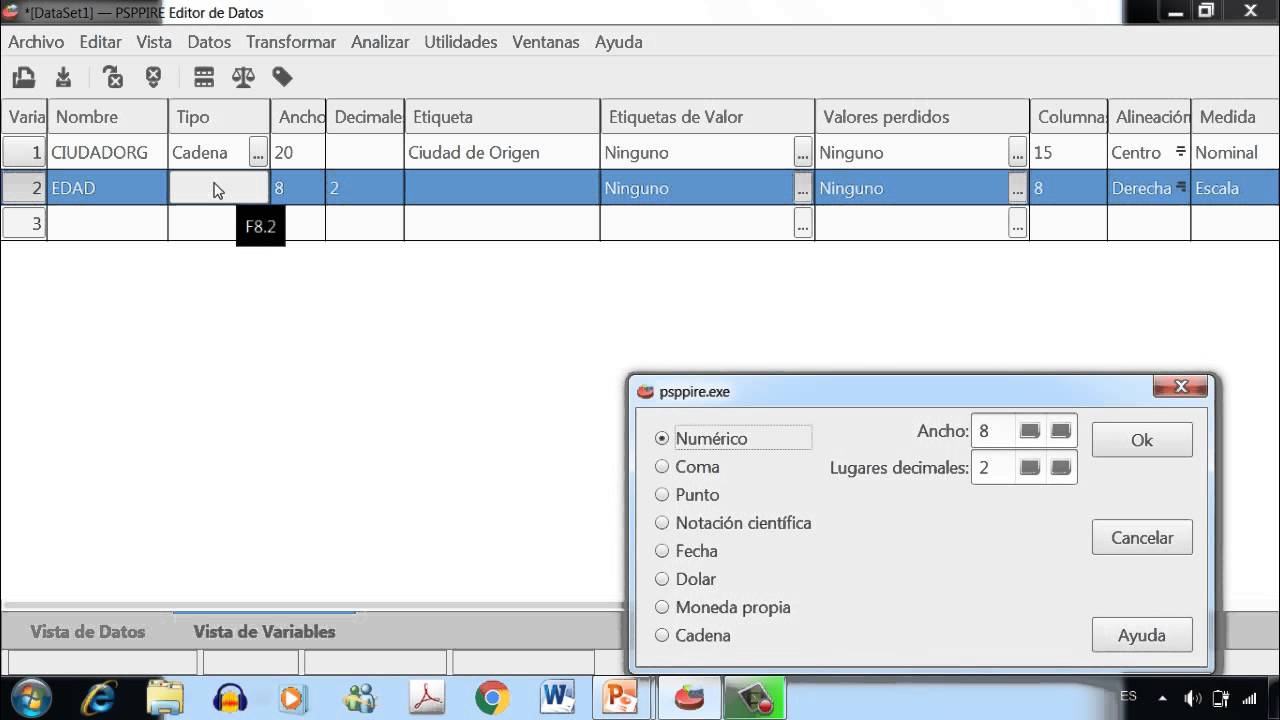This screenshot has height=720, width=1280.
Task: Click the toolbar icon right of Save
Action: click(114, 77)
